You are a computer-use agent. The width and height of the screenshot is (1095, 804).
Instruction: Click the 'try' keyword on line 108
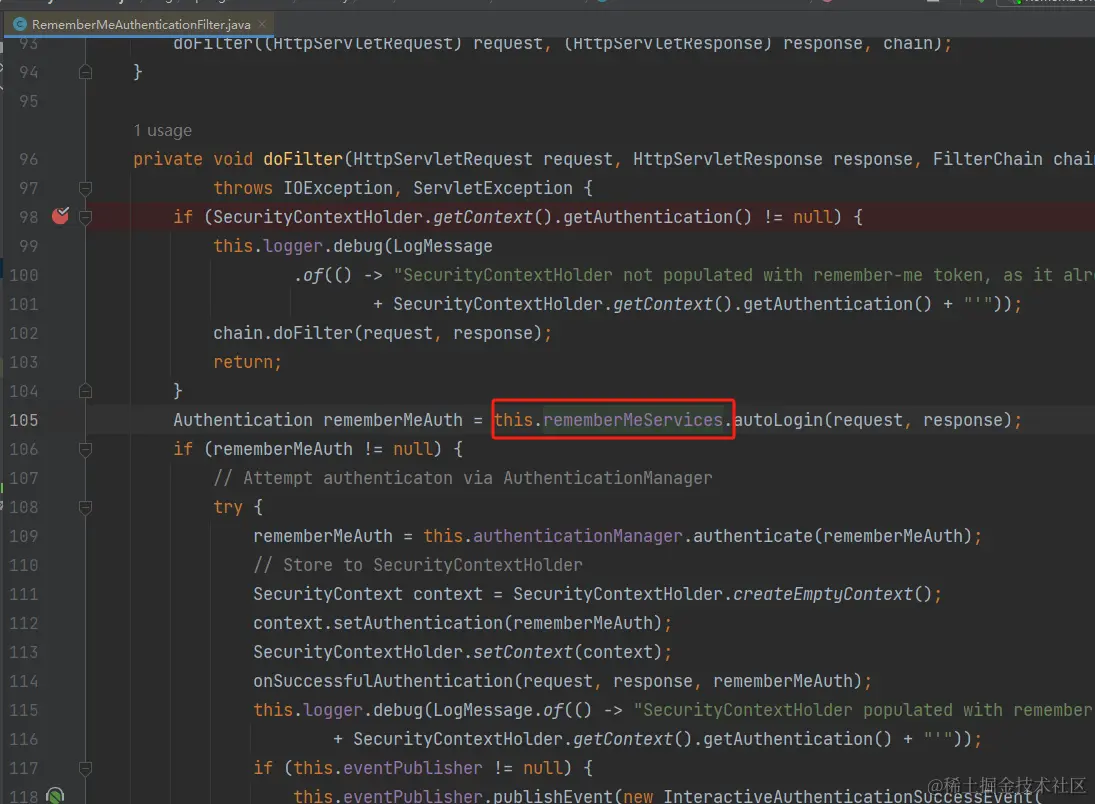(x=228, y=507)
